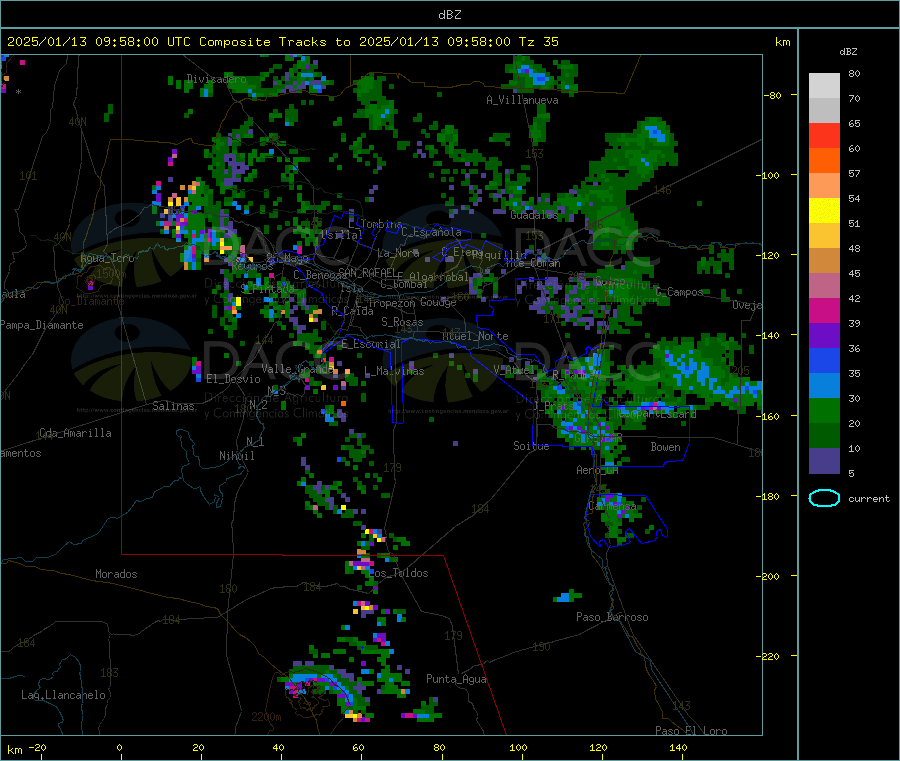Click the 'Paso_Barroso' place label
This screenshot has height=761, width=900.
[x=612, y=617]
